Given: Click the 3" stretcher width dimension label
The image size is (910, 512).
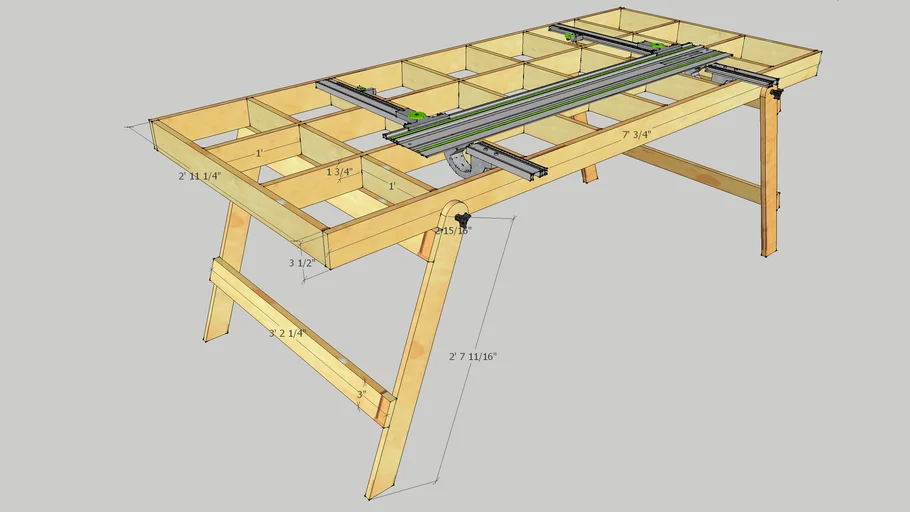Looking at the screenshot, I should pyautogui.click(x=361, y=394).
